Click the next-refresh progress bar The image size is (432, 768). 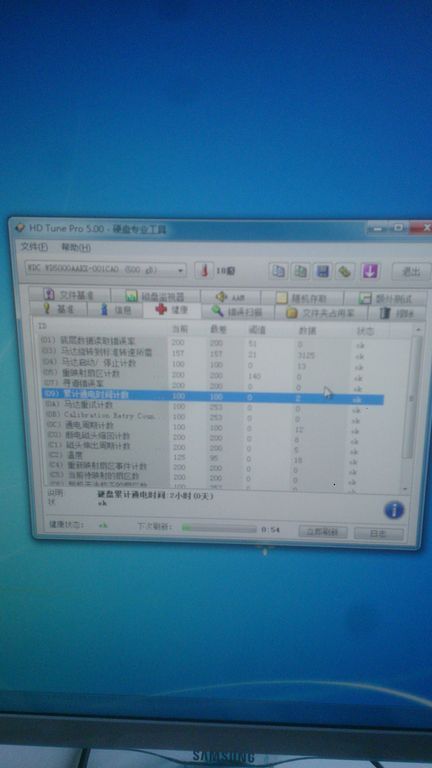tap(219, 529)
